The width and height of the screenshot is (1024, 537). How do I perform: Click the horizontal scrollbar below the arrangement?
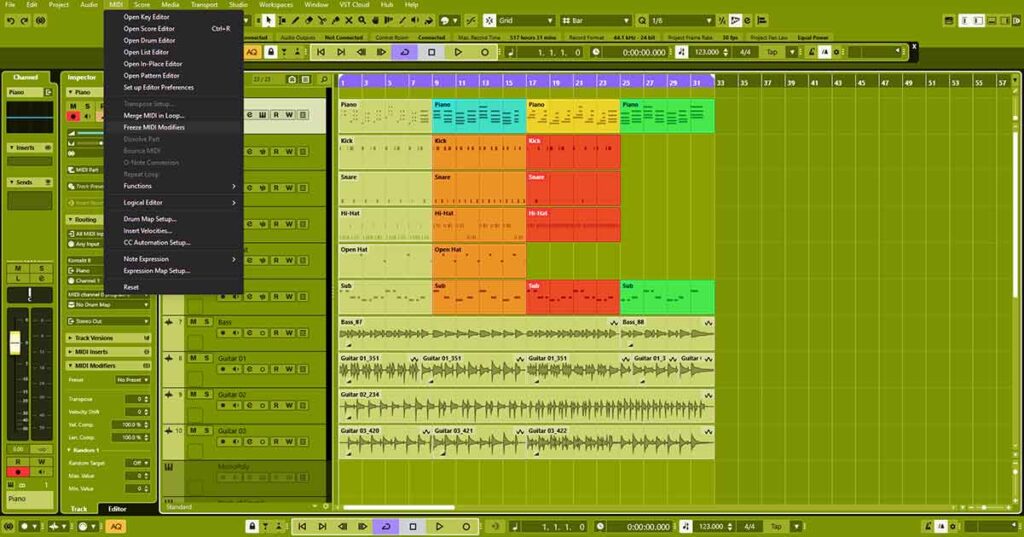pos(398,507)
